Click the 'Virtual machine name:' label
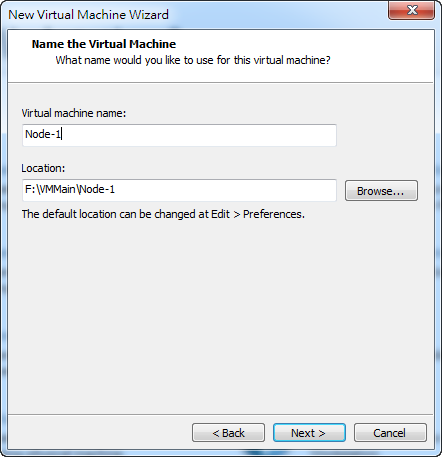Image resolution: width=442 pixels, height=457 pixels. click(74, 113)
